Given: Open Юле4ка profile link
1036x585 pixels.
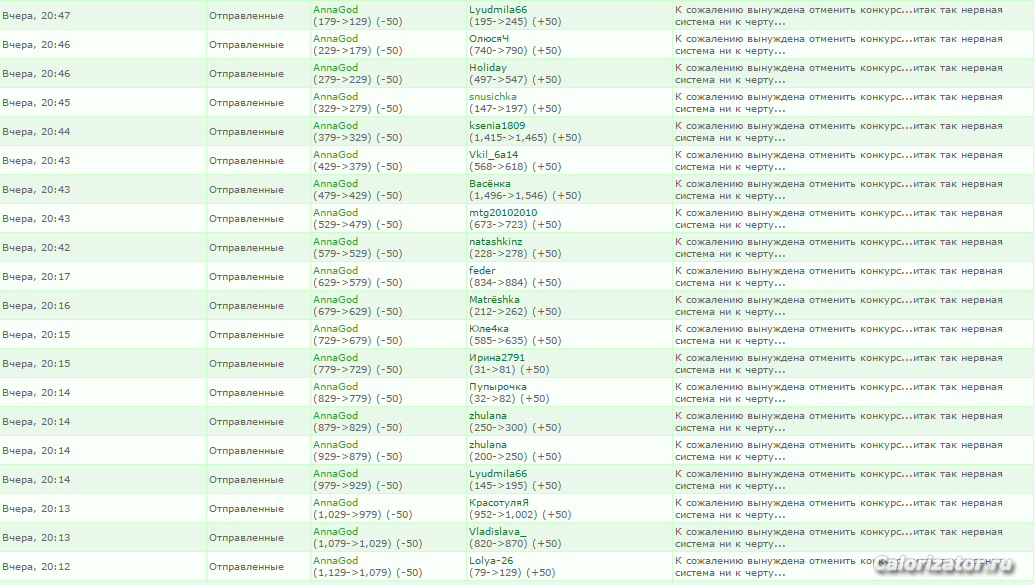Looking at the screenshot, I should pos(489,329).
